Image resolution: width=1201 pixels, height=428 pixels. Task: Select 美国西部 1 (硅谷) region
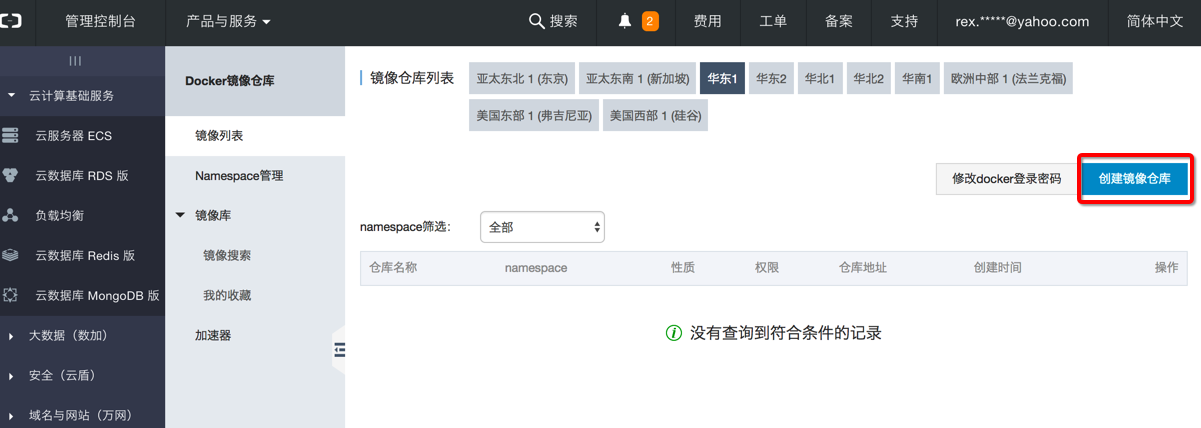[x=656, y=115]
